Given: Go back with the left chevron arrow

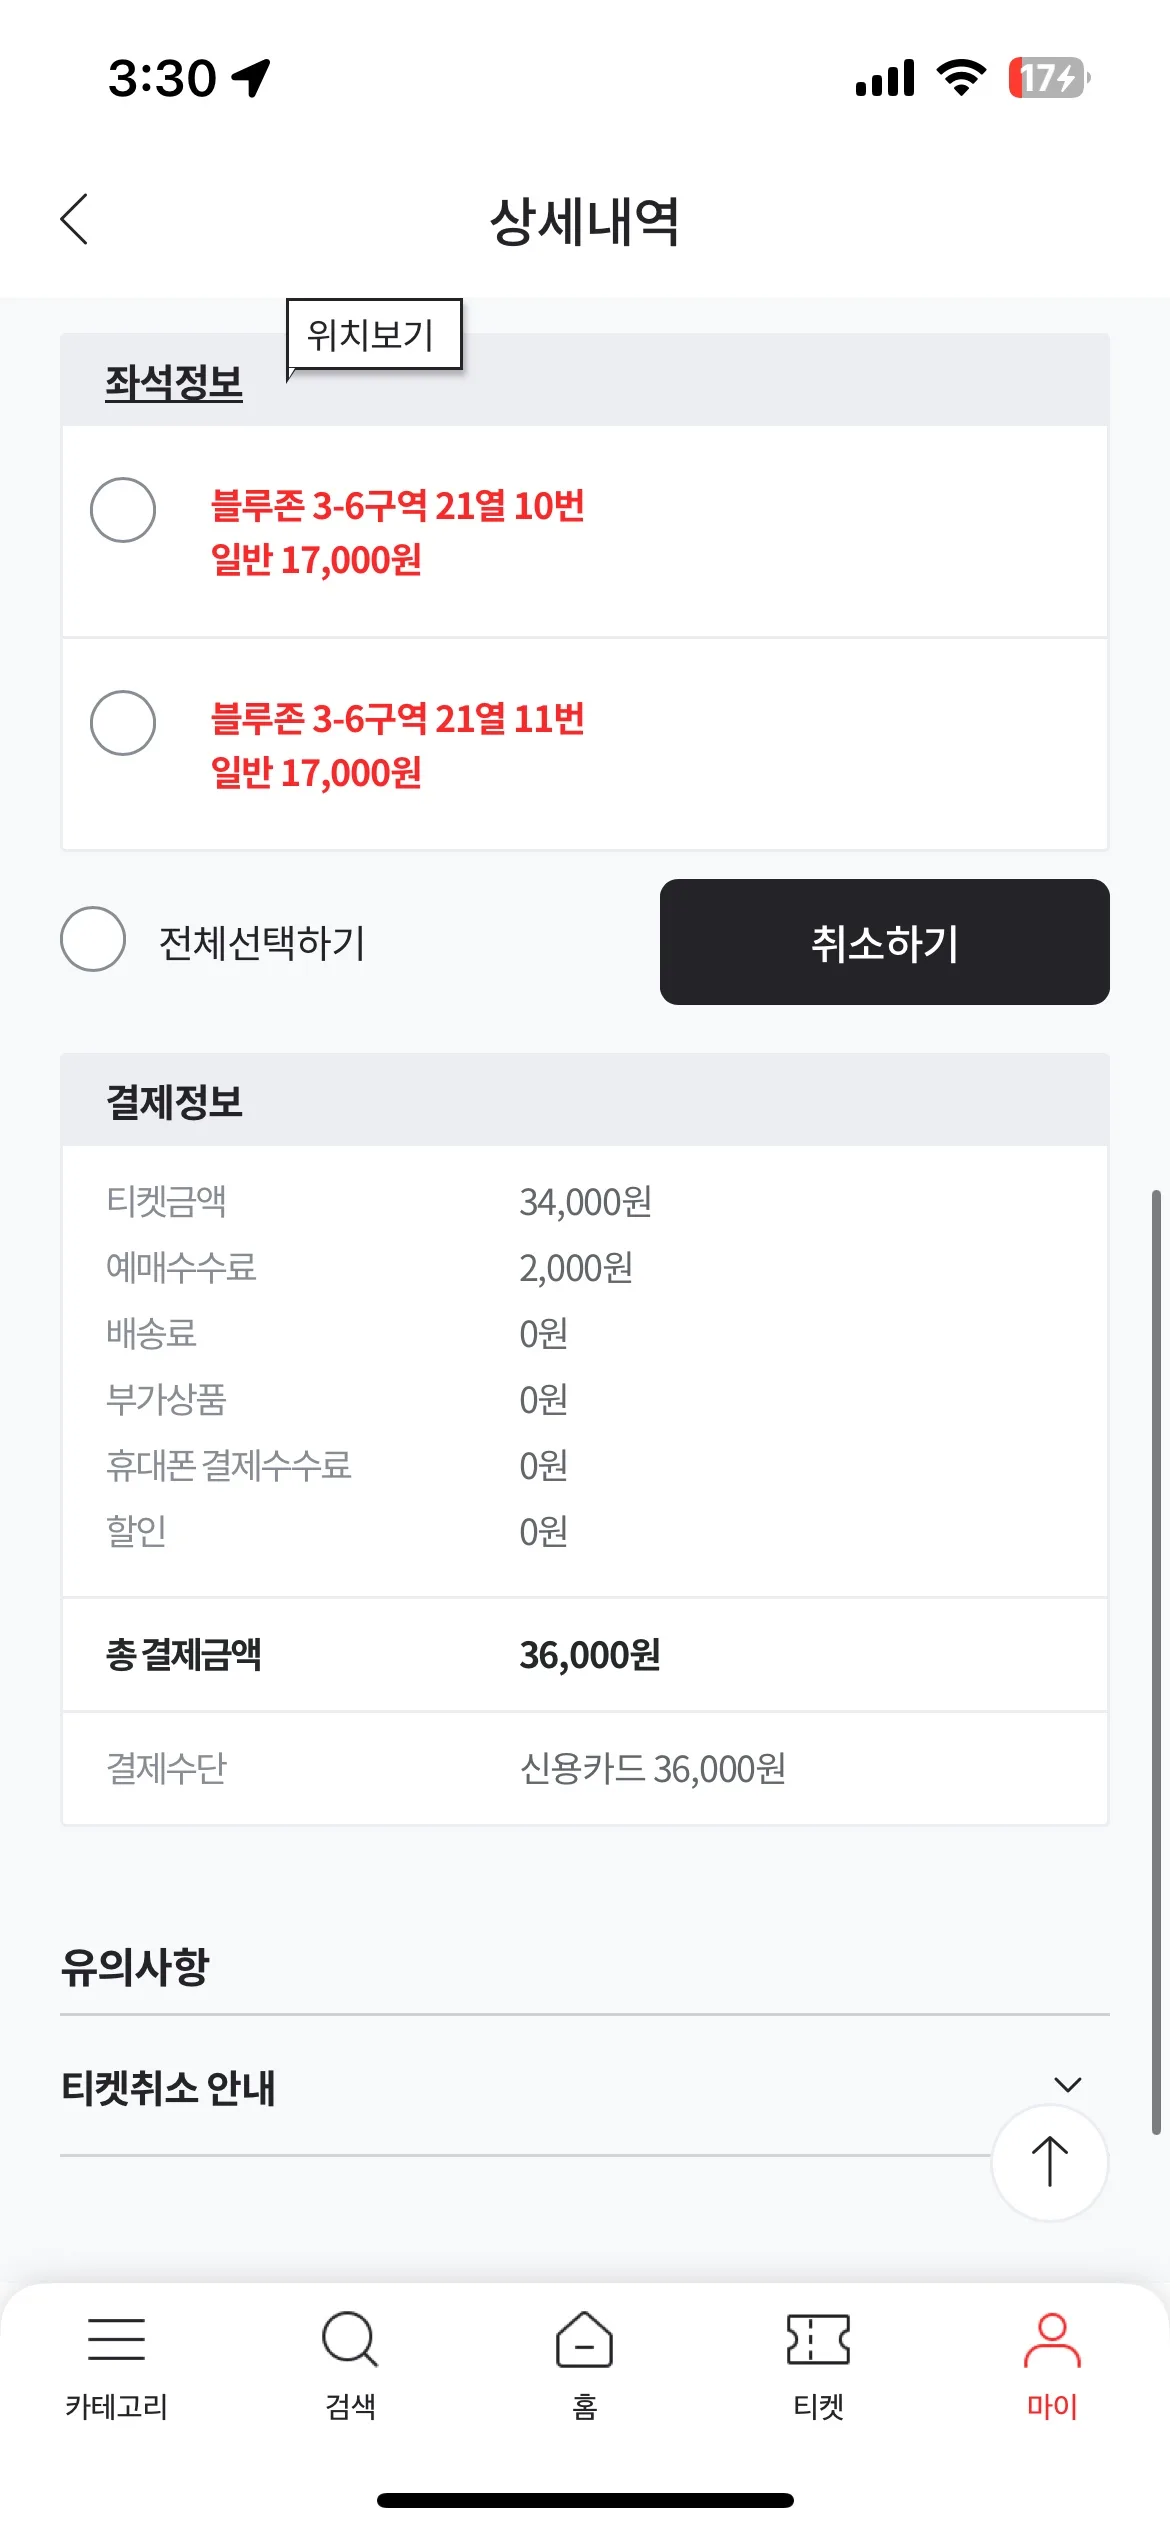Looking at the screenshot, I should pos(74,219).
